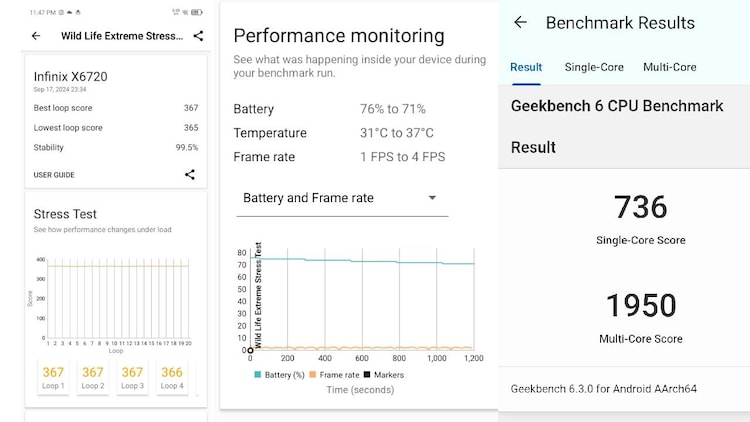Toggle Battery (%) legend series

tap(279, 374)
